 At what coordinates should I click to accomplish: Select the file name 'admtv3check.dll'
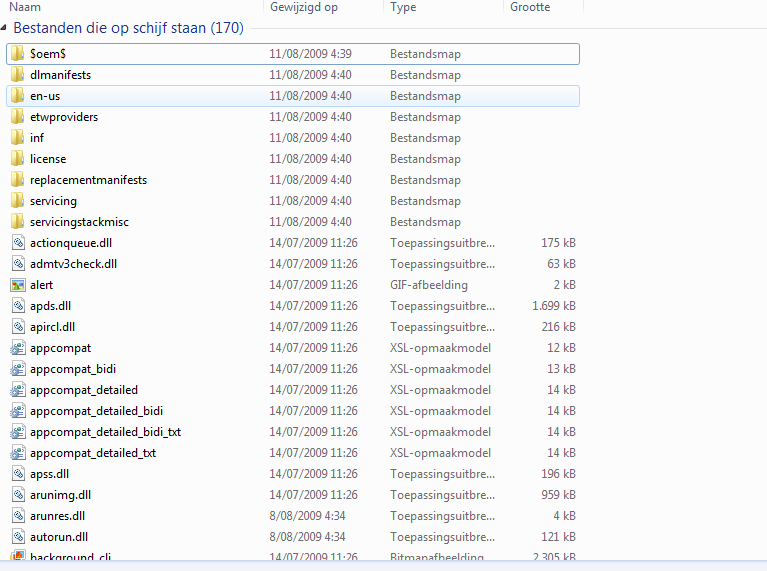click(x=73, y=264)
